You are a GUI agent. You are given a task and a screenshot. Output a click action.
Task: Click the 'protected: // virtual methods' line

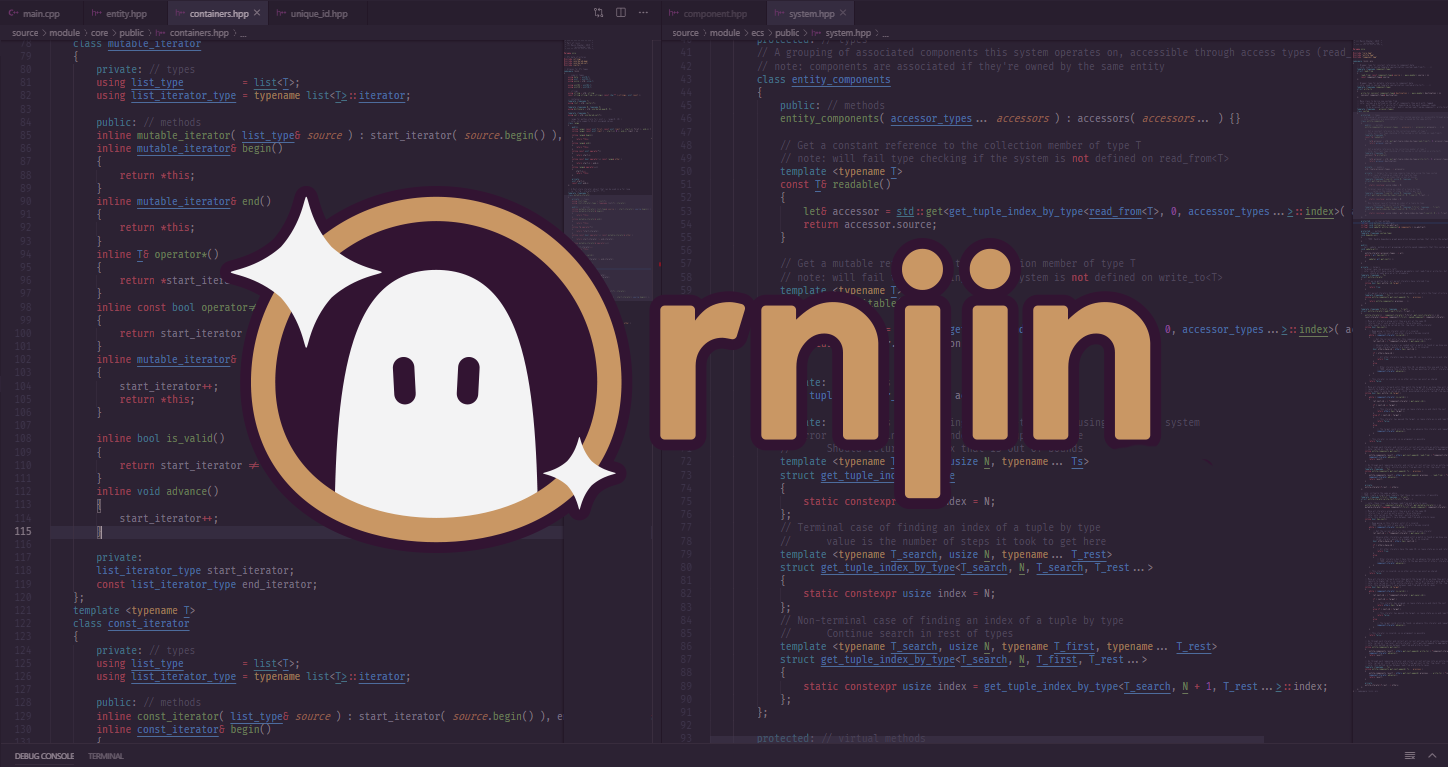(841, 739)
